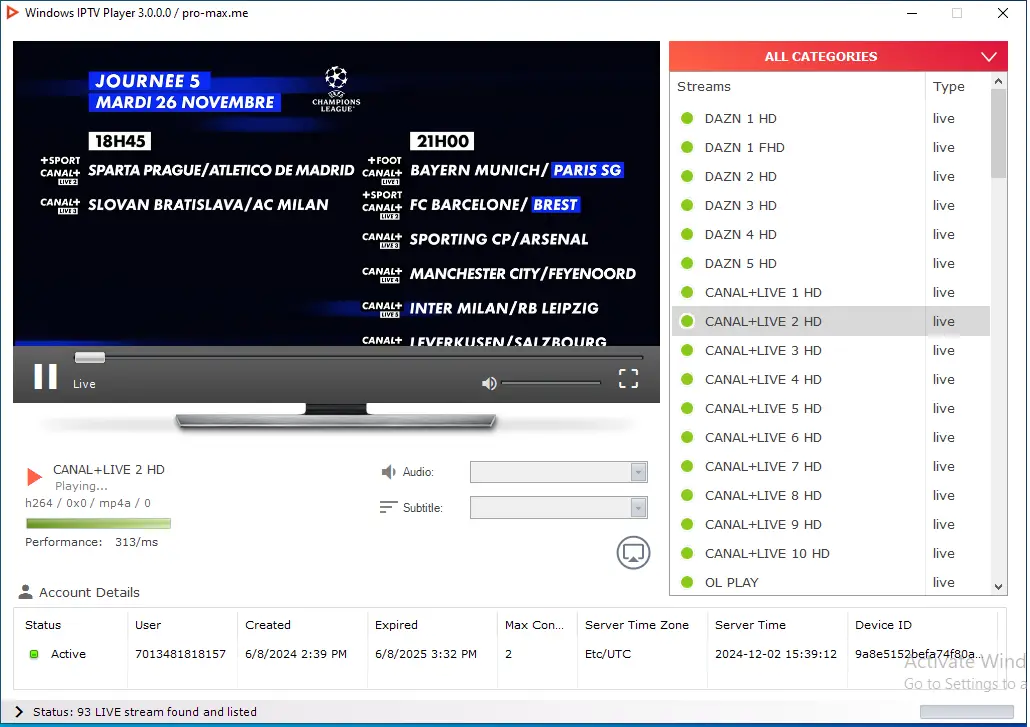Click the Expired column header

(x=432, y=625)
